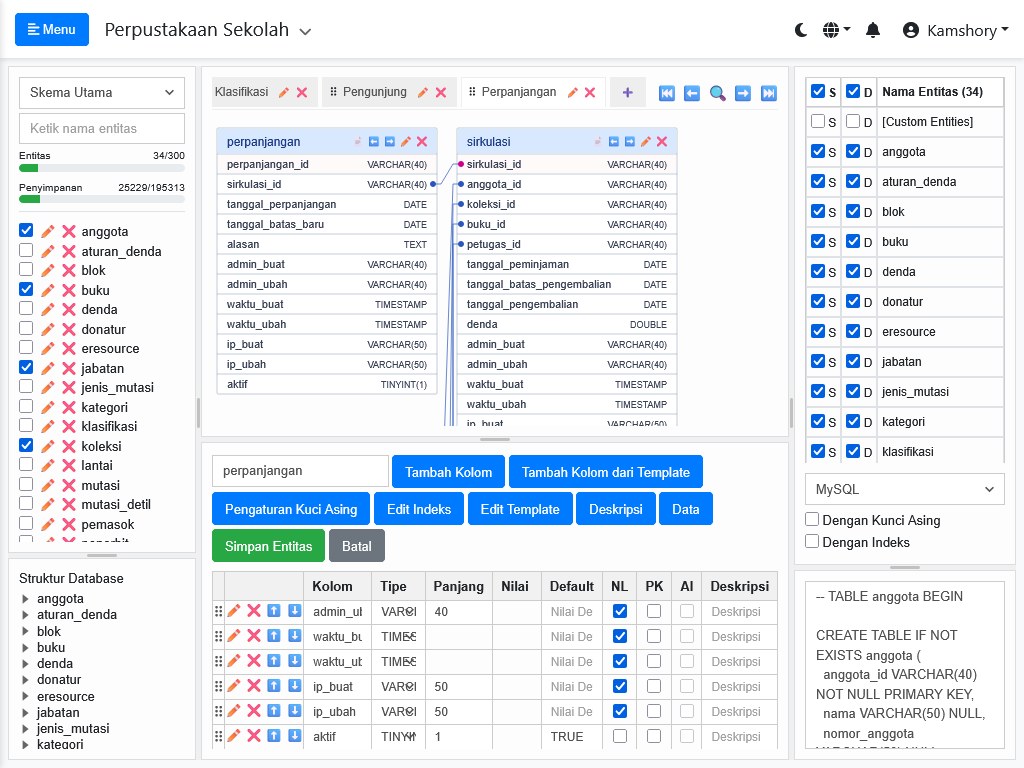Remove the sirkulasi entity from diagram

pos(662,141)
